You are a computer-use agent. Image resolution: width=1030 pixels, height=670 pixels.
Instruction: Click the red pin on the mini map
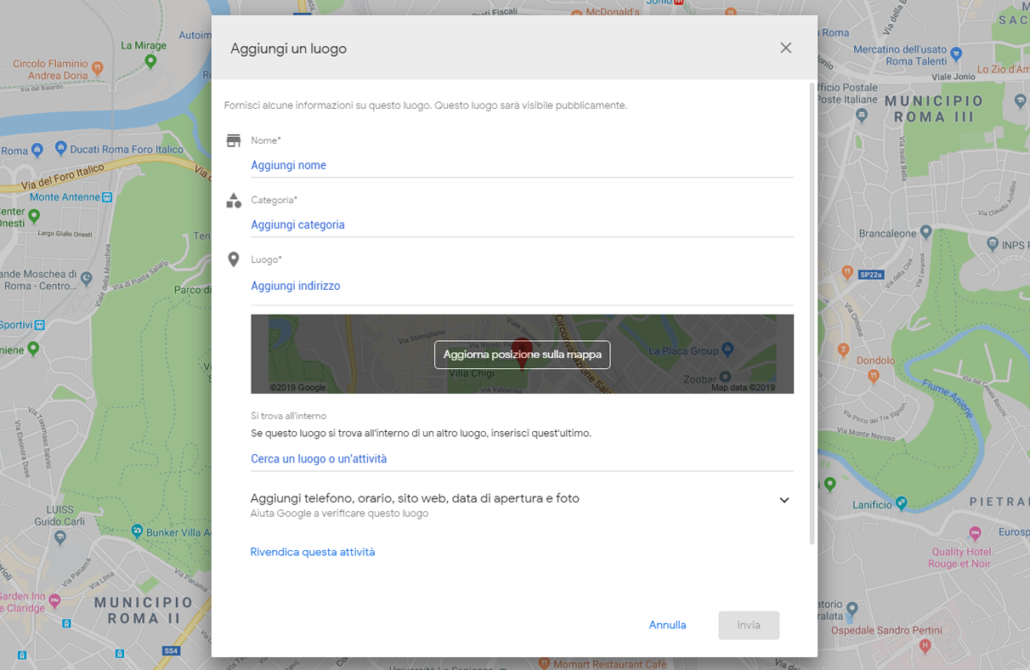[x=522, y=351]
